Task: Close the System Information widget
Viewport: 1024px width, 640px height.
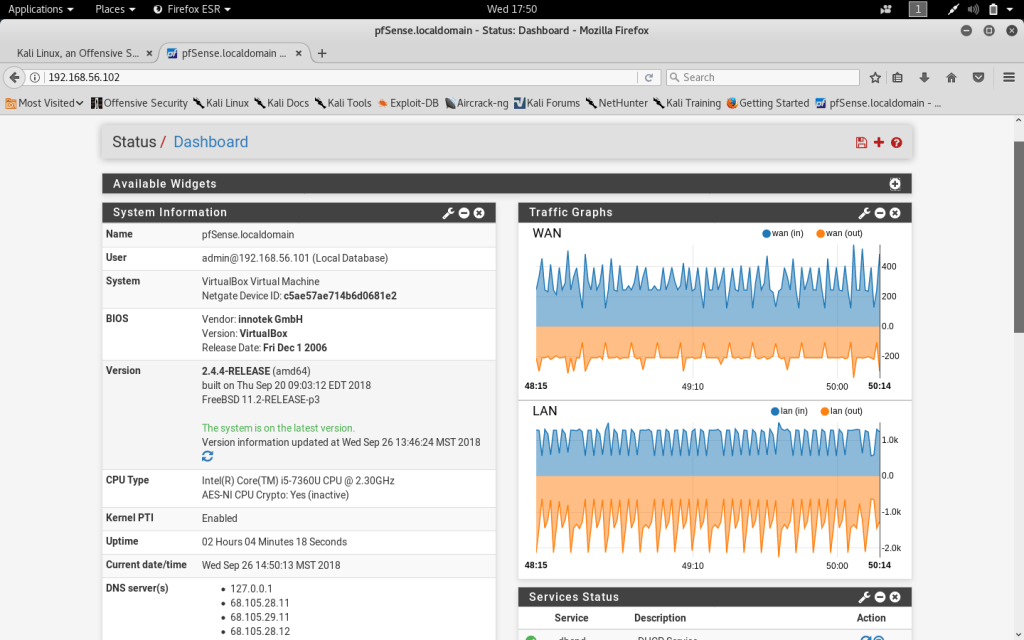Action: coord(479,213)
